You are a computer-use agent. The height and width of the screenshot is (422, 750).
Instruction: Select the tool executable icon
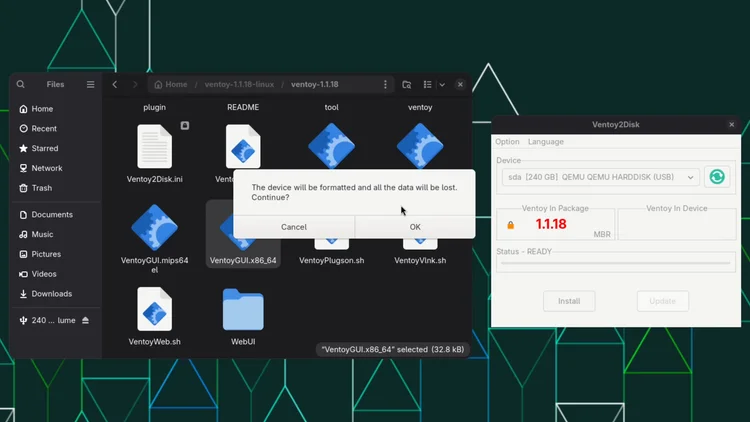pyautogui.click(x=331, y=145)
